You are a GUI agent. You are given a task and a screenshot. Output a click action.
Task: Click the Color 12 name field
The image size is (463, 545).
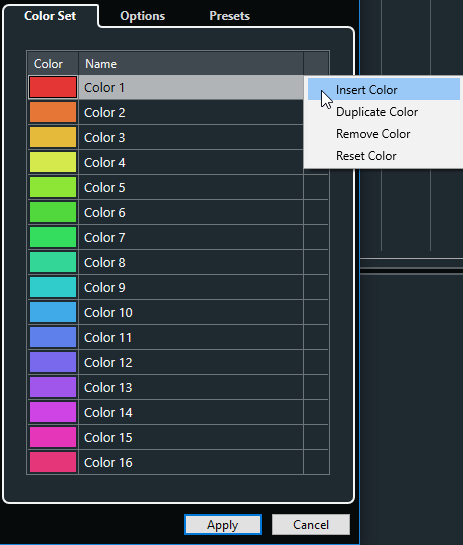191,363
